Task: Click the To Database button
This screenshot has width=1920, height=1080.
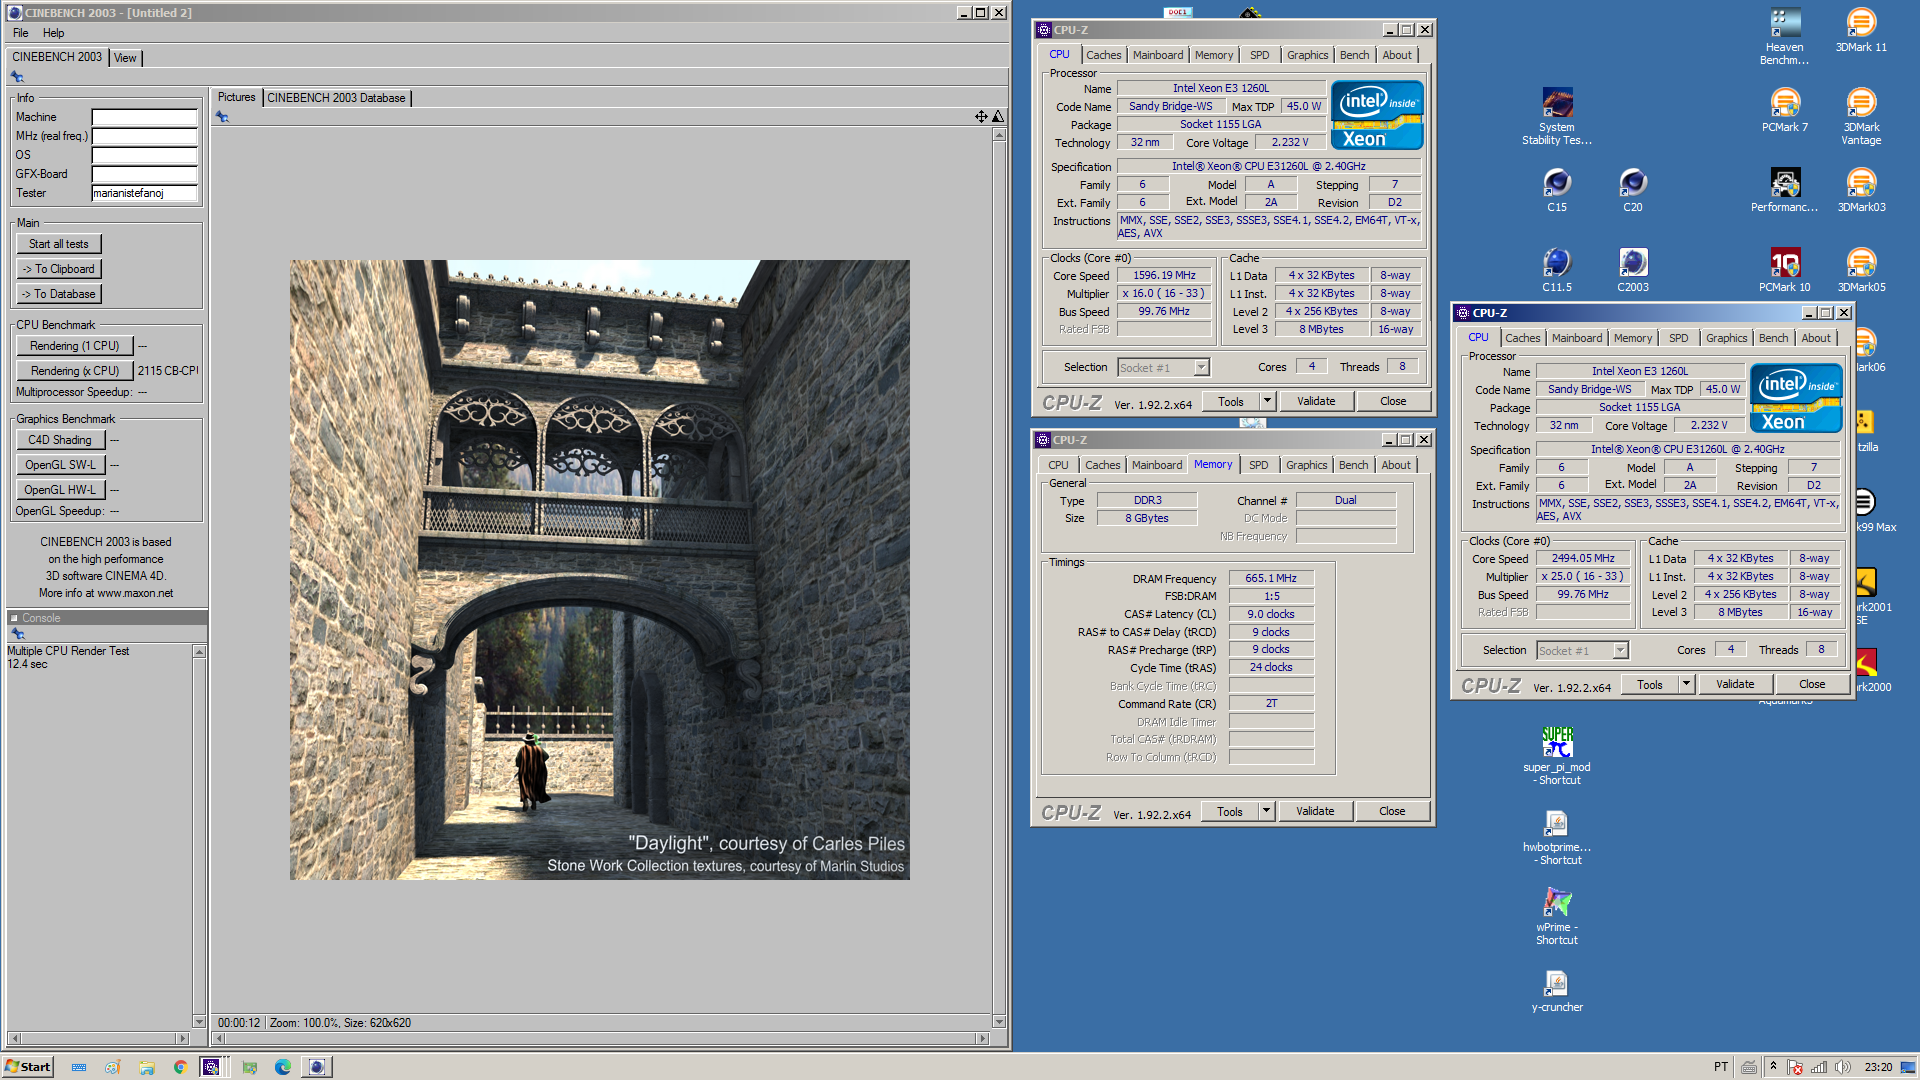Action: click(x=59, y=294)
